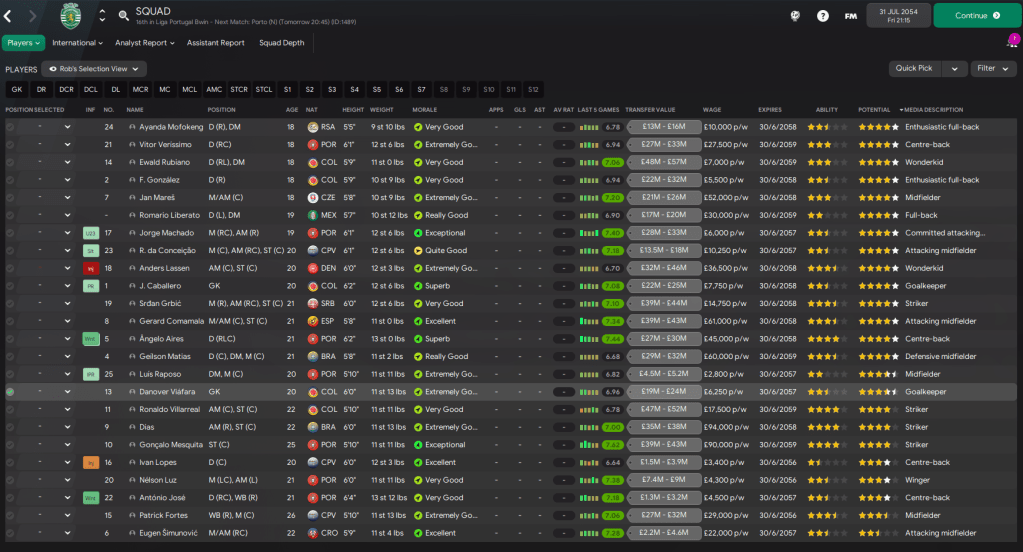The height and width of the screenshot is (552, 1023).
Task: Click the Sporting club badge icon
Action: pyautogui.click(x=69, y=15)
